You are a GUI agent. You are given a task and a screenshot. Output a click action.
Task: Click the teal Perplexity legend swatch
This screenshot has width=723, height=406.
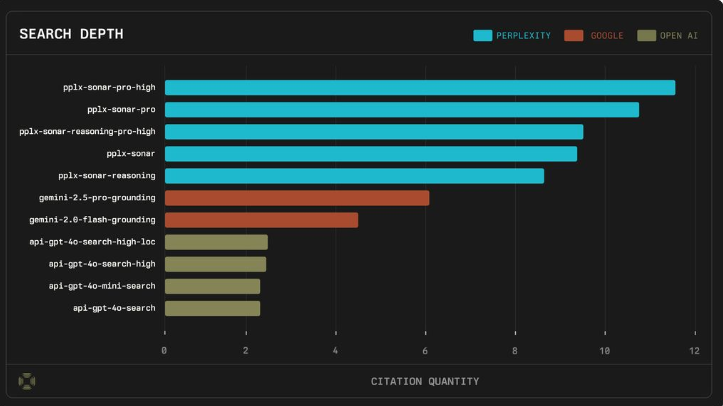(x=483, y=36)
